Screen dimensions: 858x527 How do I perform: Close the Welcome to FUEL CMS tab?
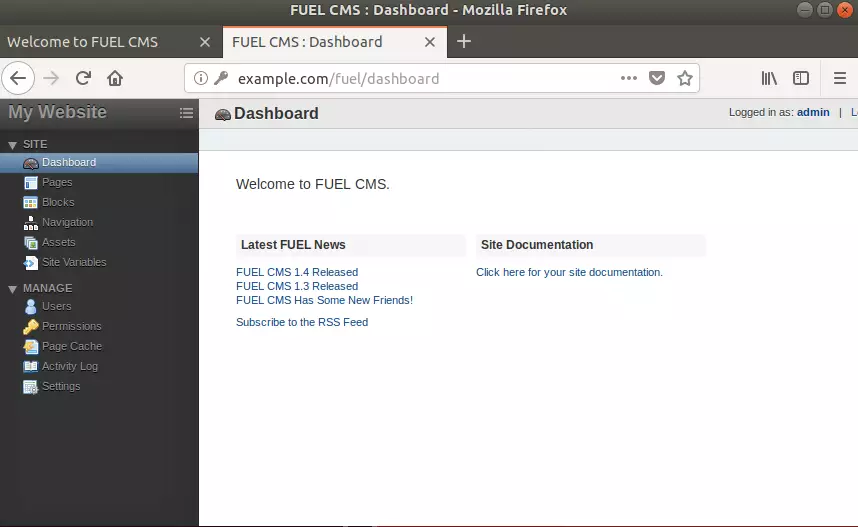click(205, 42)
